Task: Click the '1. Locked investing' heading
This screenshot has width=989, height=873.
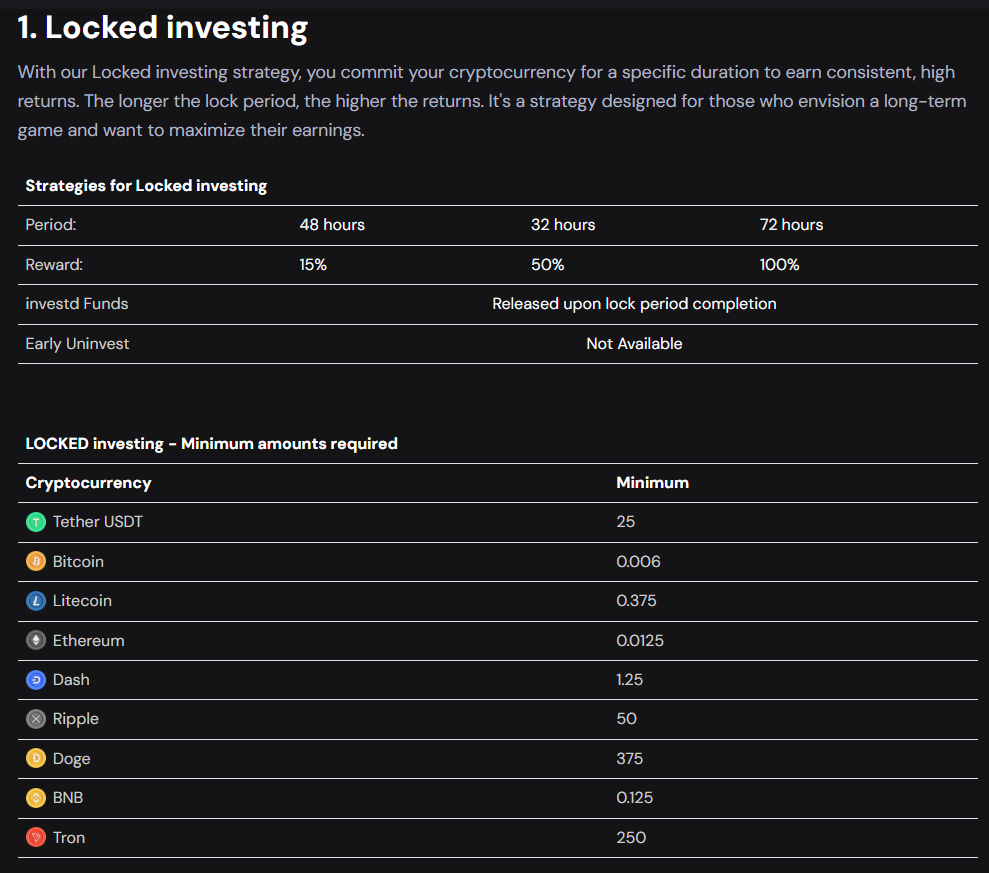Action: click(x=163, y=28)
